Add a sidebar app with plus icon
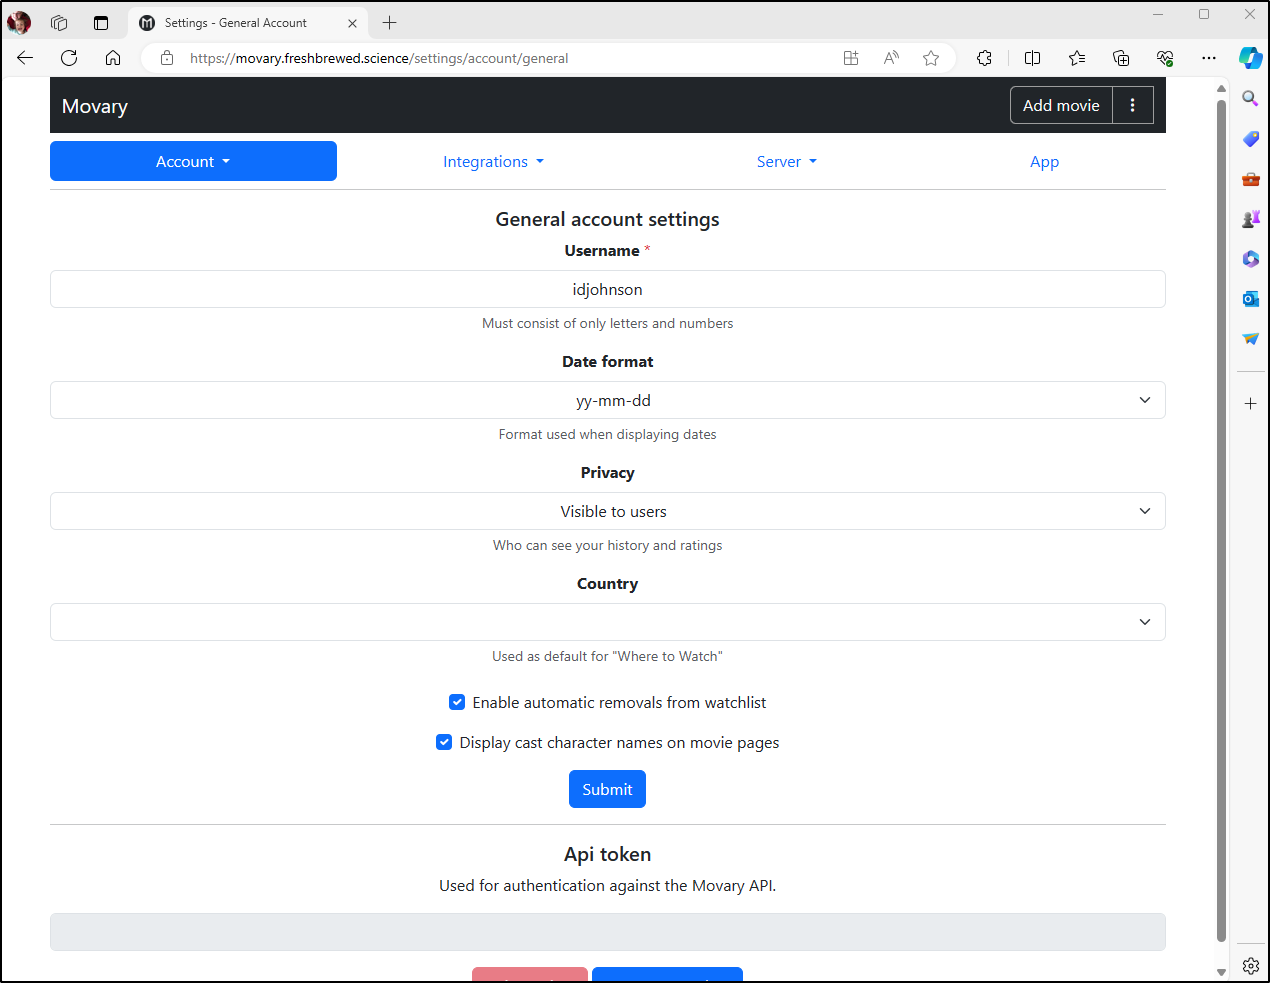The height and width of the screenshot is (983, 1270). click(x=1250, y=404)
